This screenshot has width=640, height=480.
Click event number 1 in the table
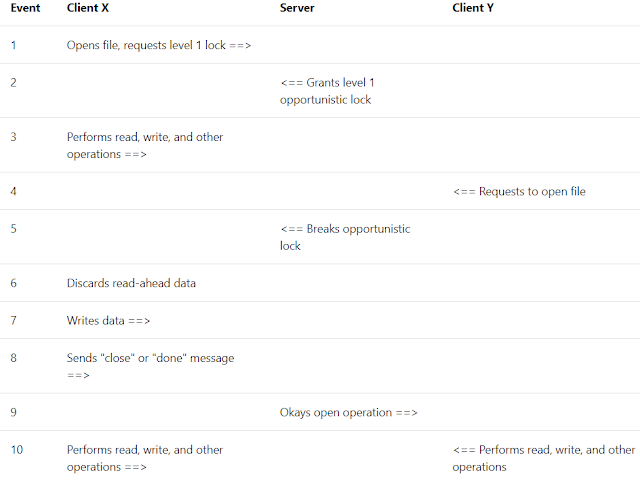point(14,45)
